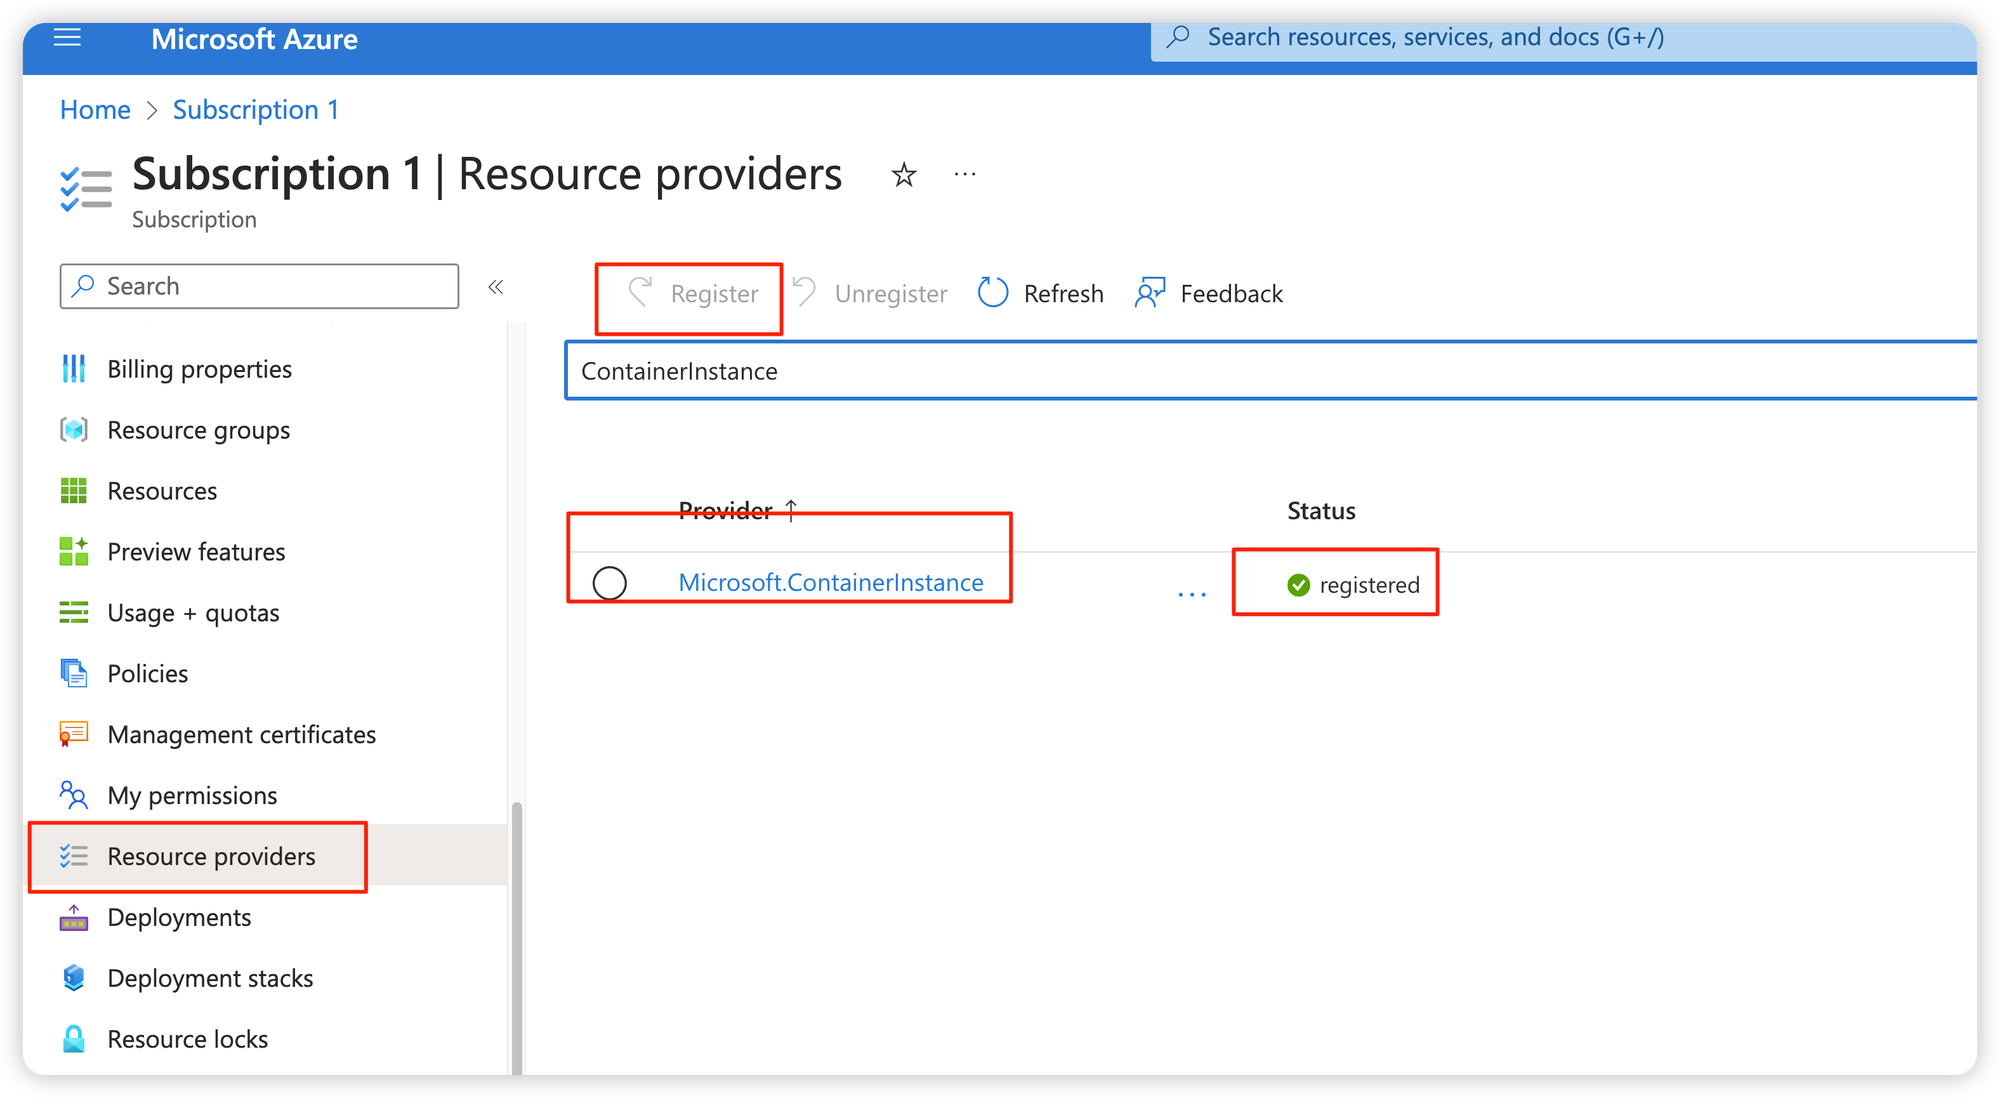Go to Resources in the sidebar
Image resolution: width=2000 pixels, height=1098 pixels.
[162, 491]
